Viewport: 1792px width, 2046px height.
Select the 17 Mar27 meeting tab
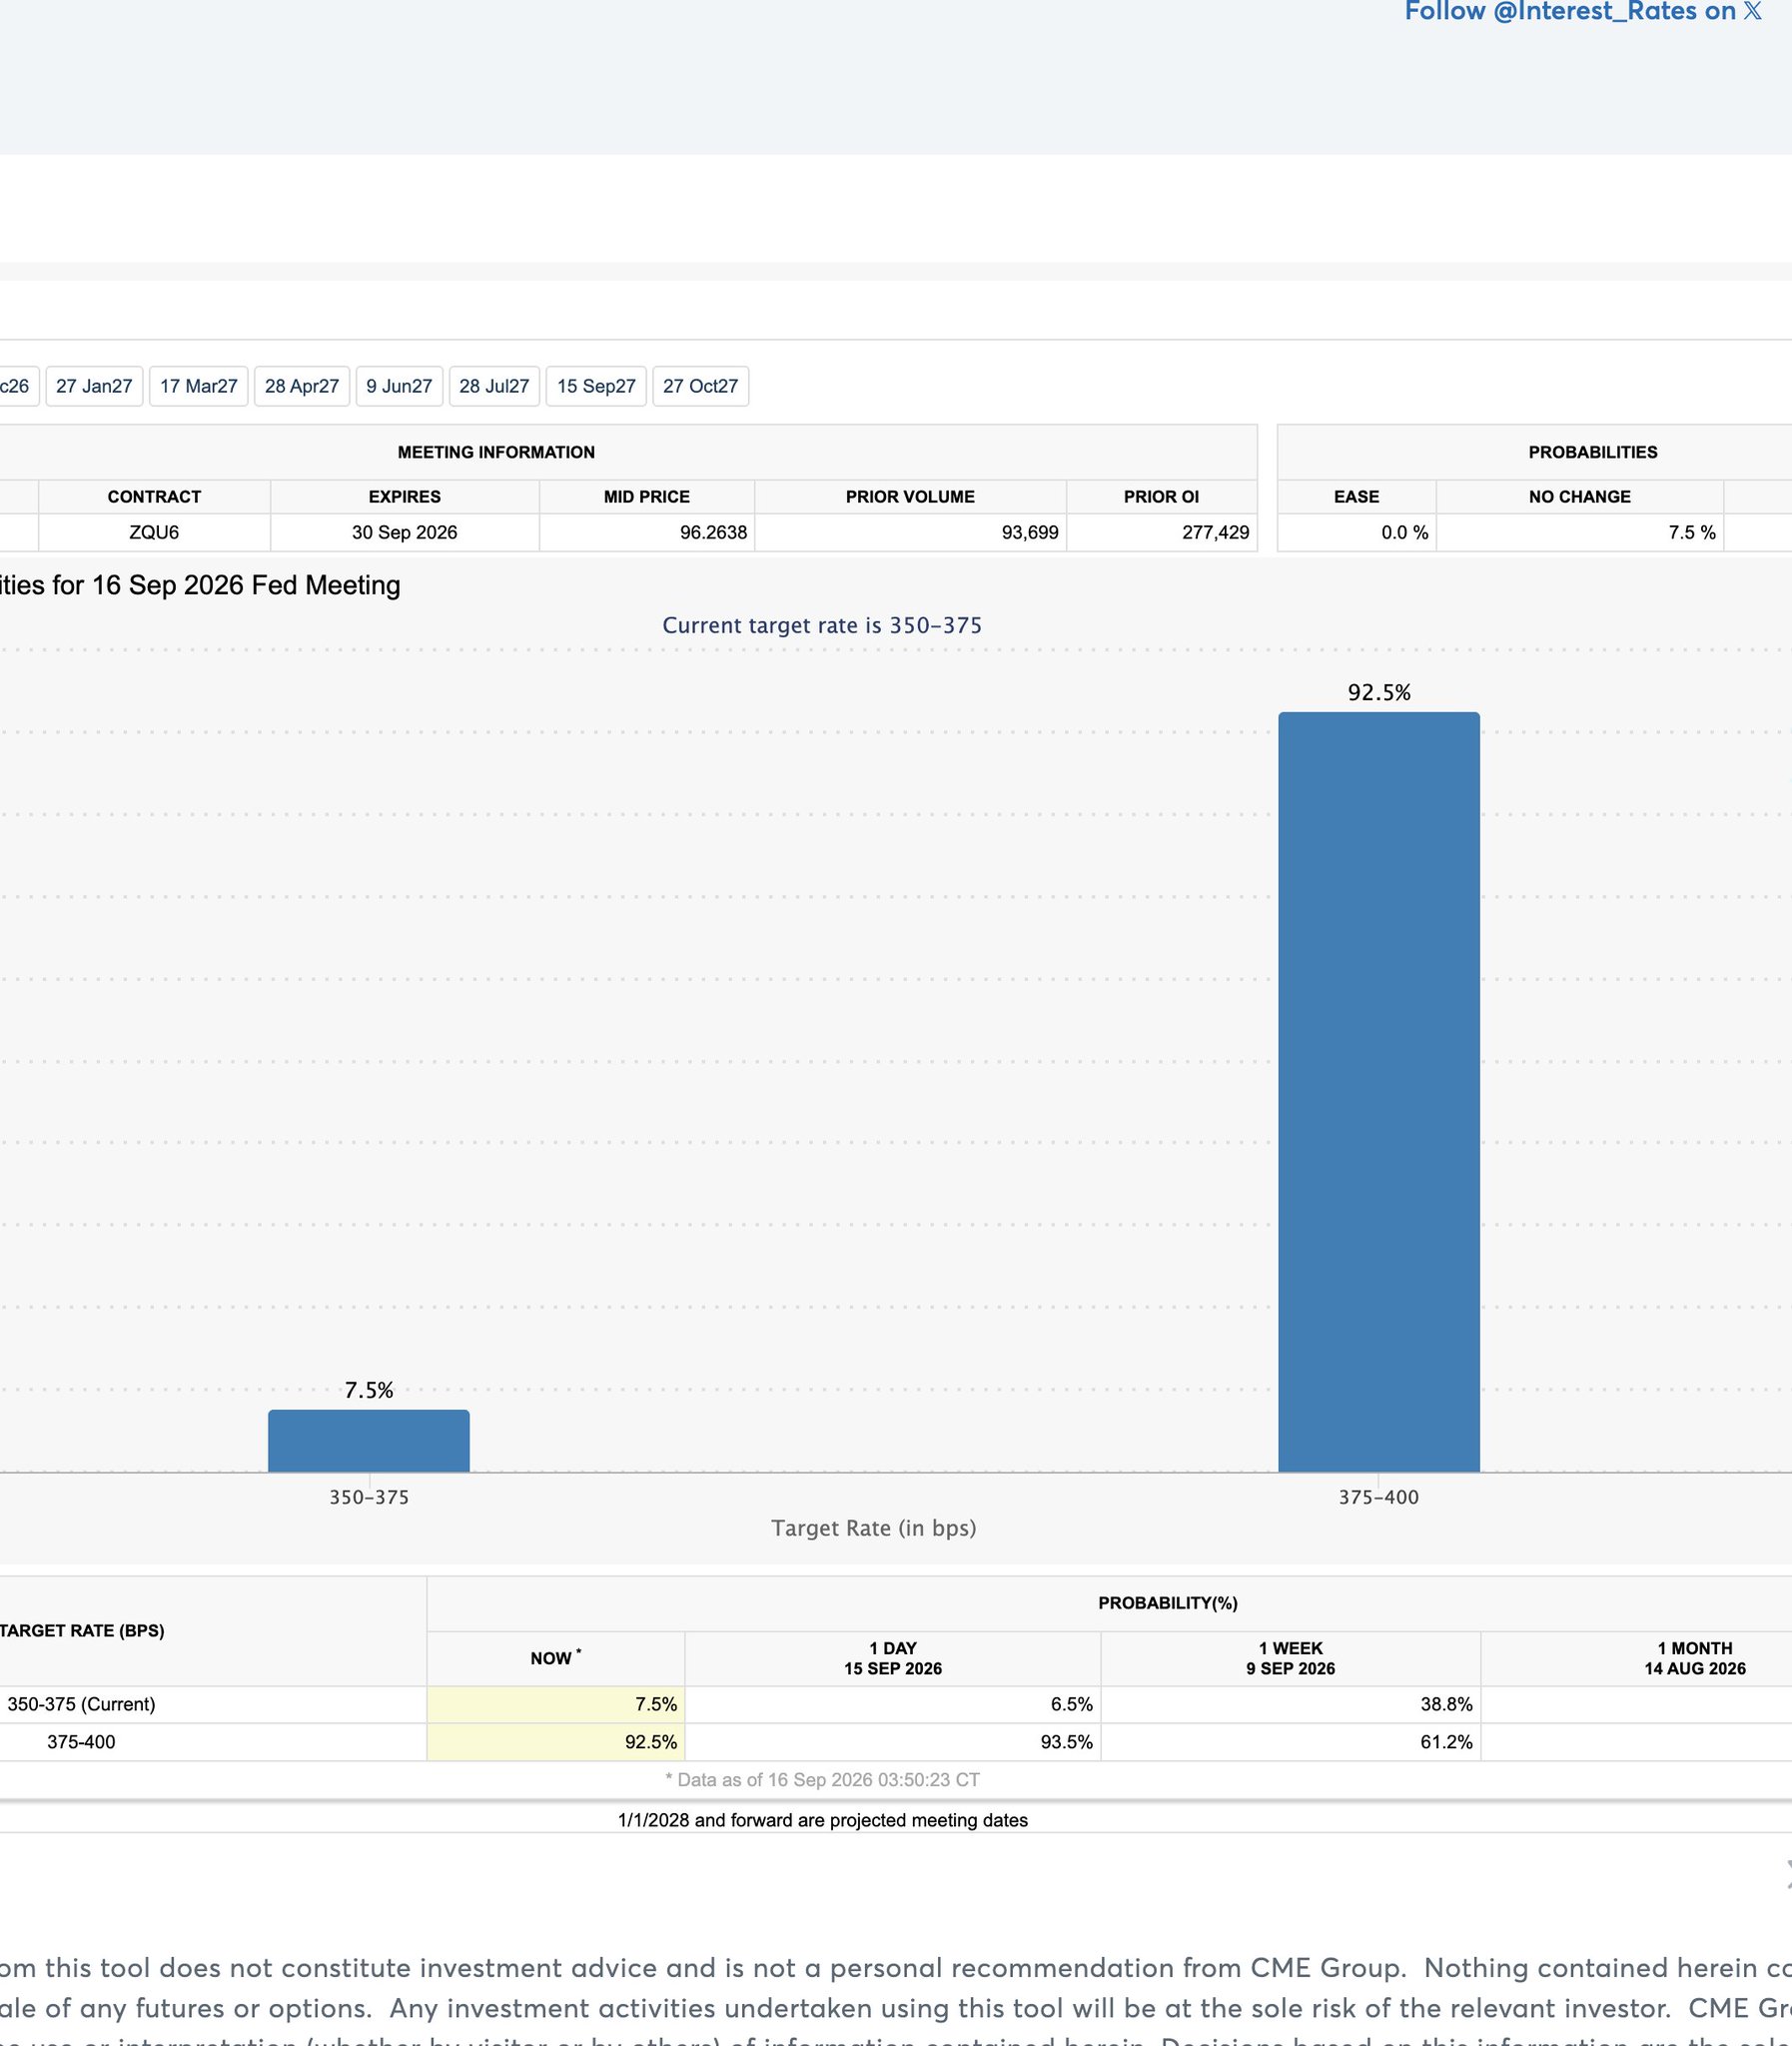(x=199, y=386)
